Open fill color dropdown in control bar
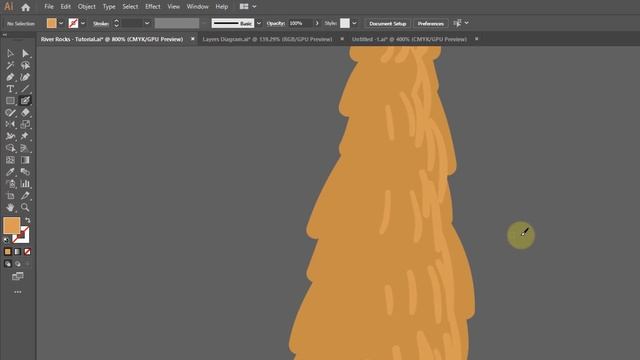Viewport: 640px width, 360px height. coord(61,23)
